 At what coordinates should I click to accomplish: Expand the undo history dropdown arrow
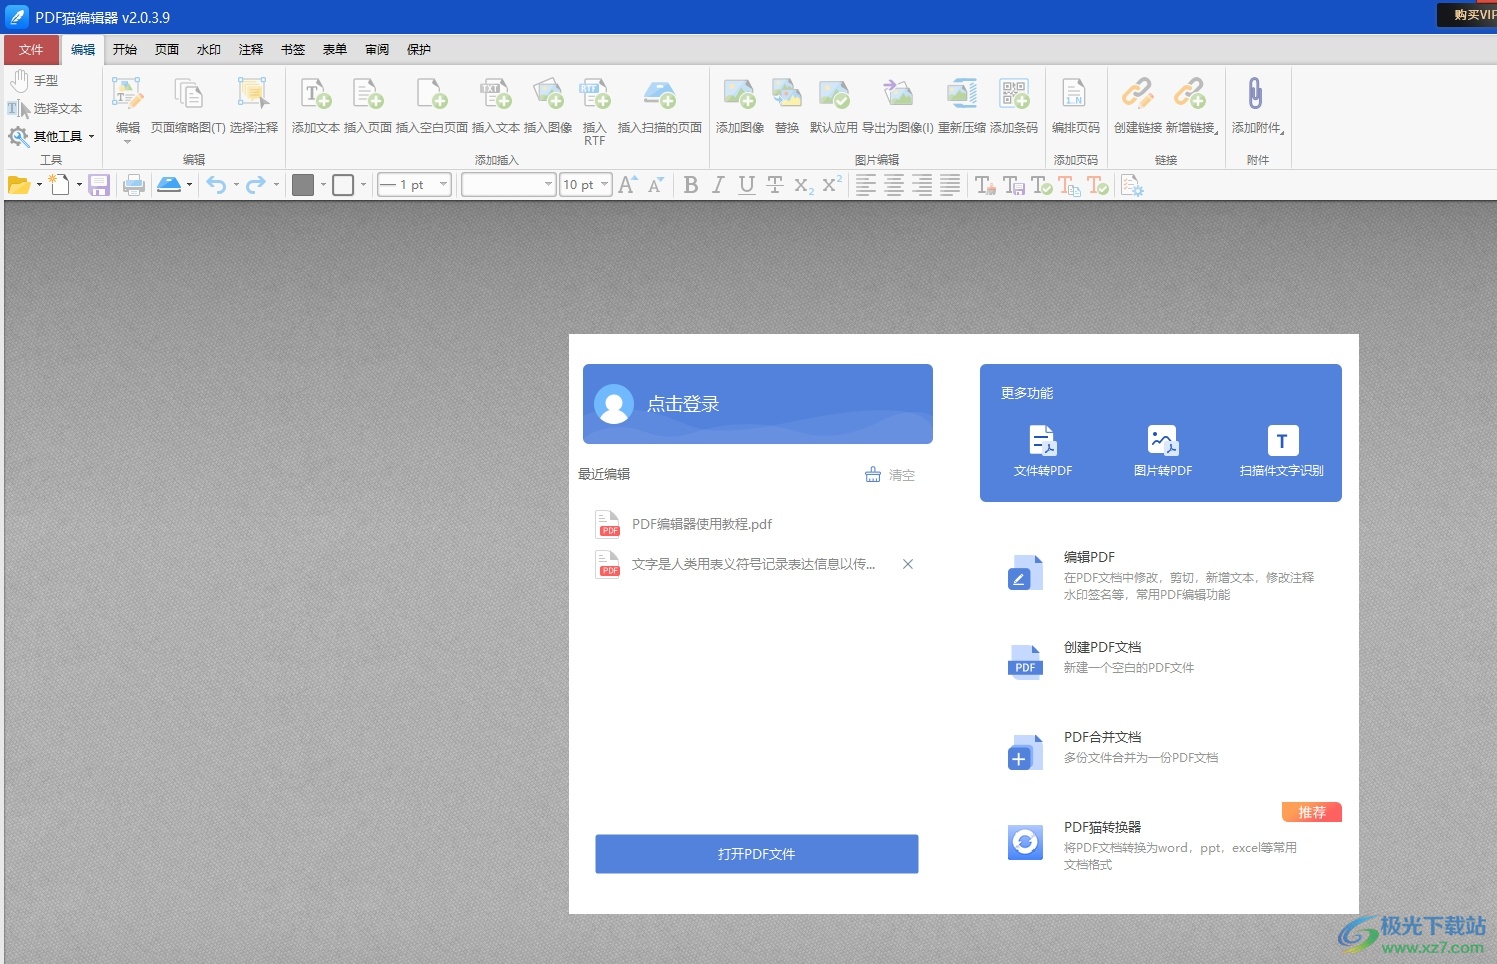point(236,185)
